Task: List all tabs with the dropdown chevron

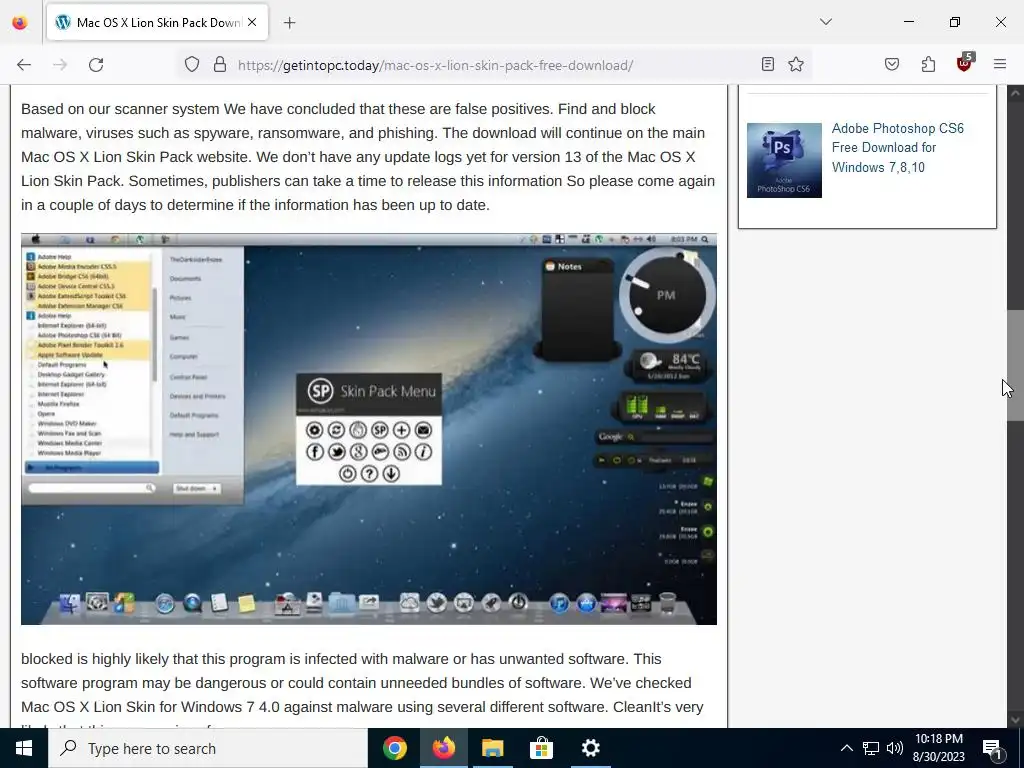Action: (826, 22)
